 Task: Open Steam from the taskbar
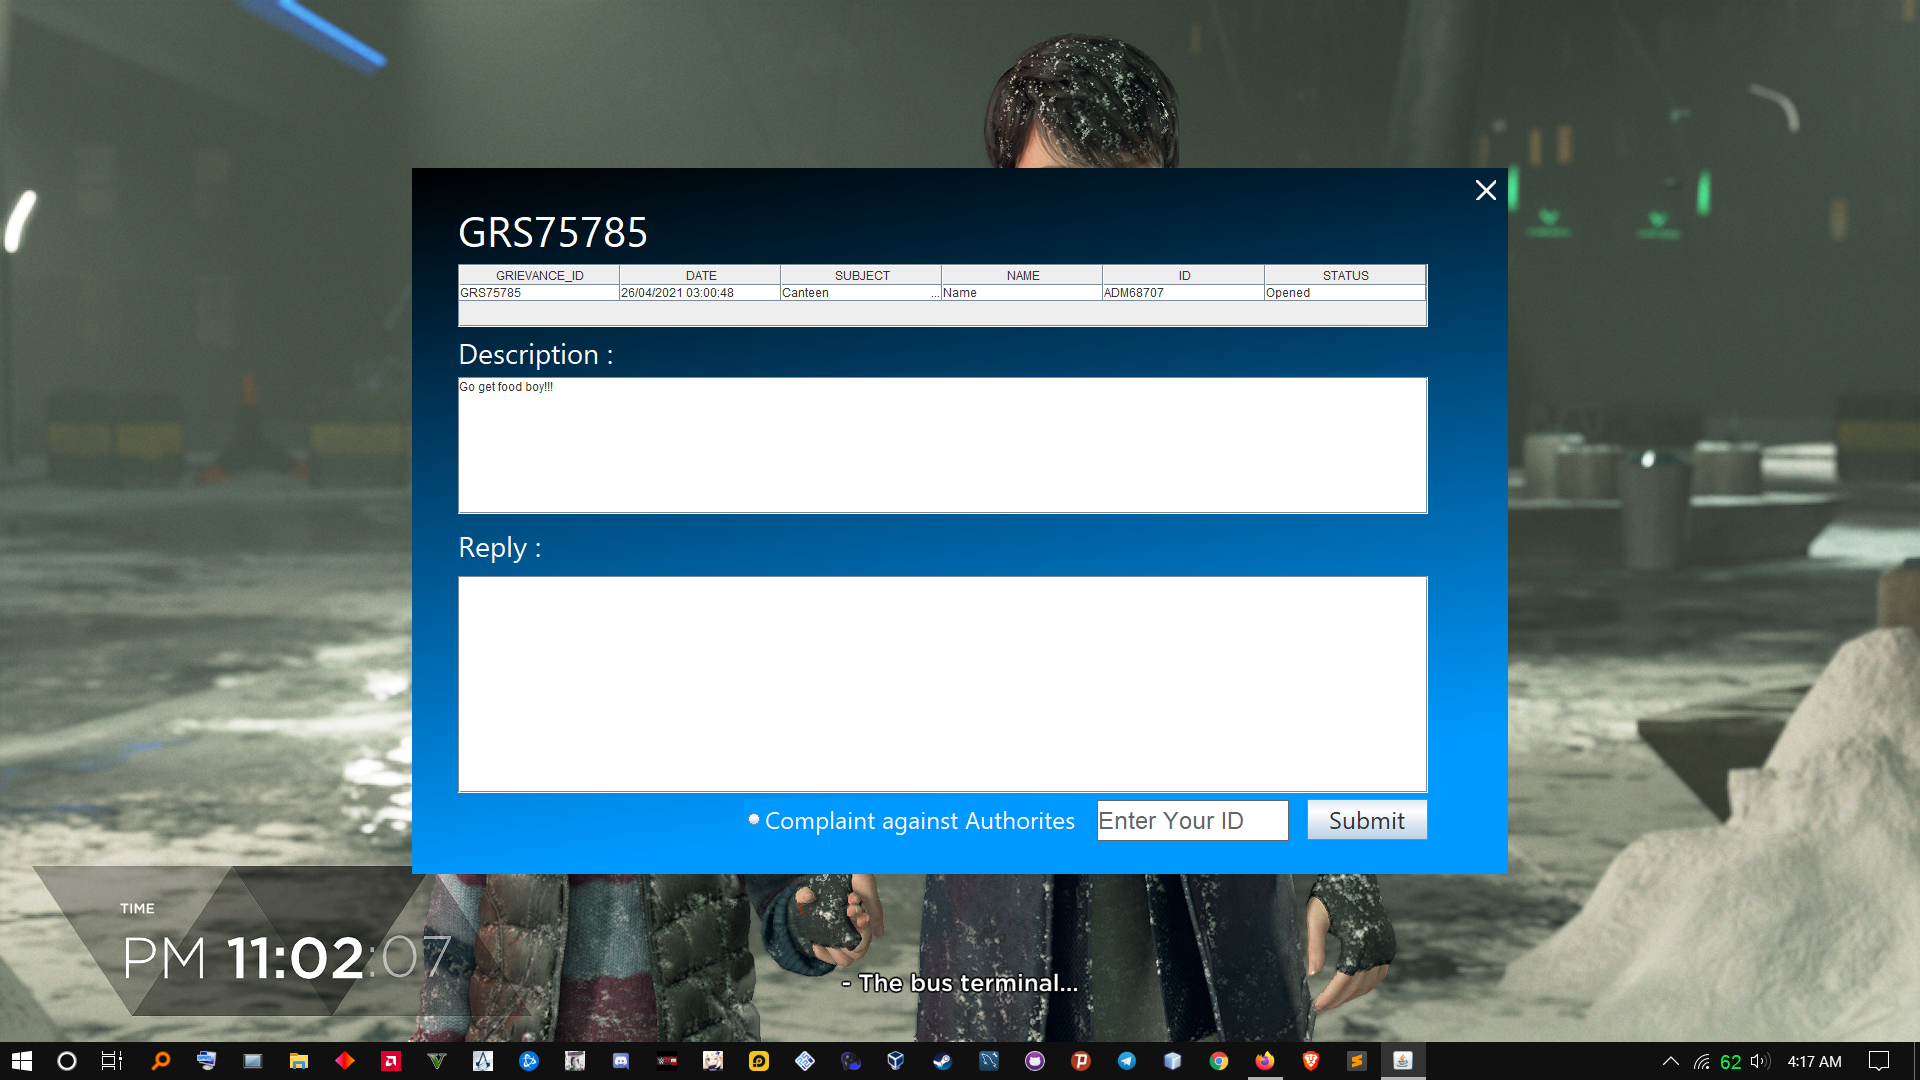(943, 1061)
